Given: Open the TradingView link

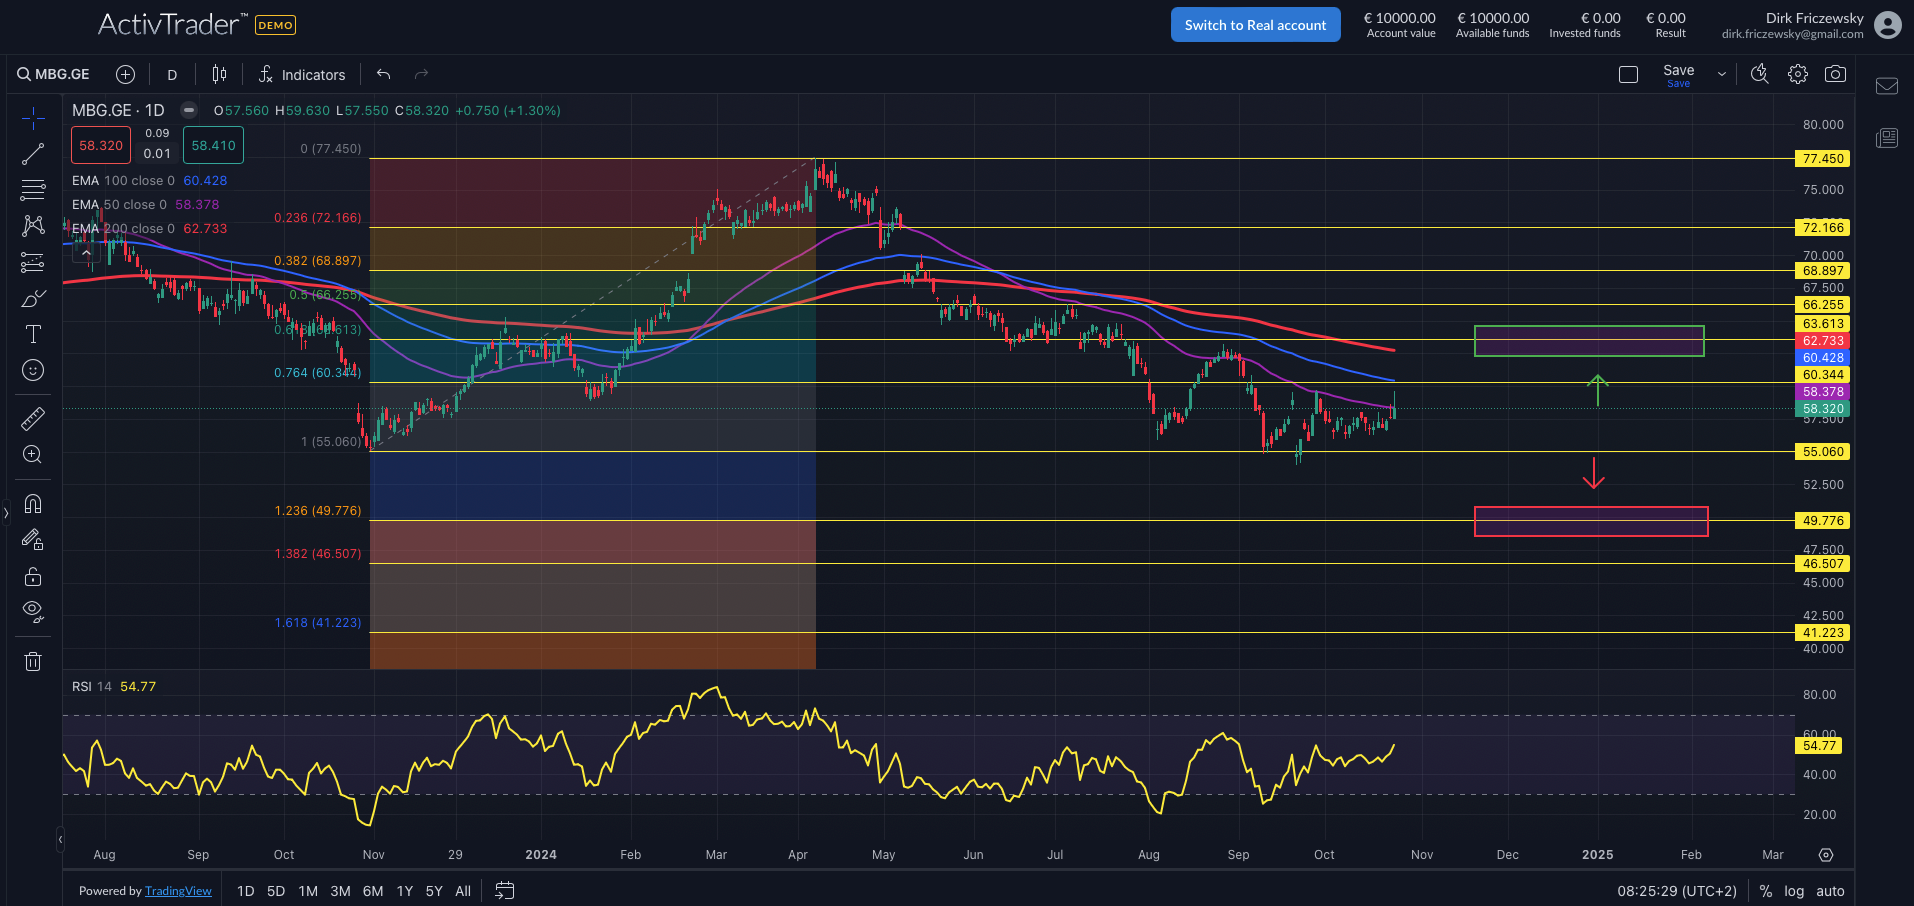Looking at the screenshot, I should tap(178, 891).
